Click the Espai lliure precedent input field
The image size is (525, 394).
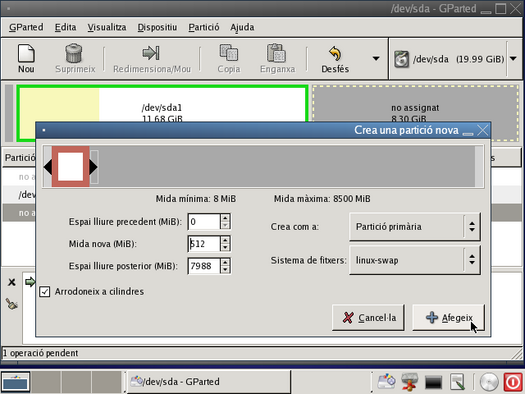pos(204,222)
